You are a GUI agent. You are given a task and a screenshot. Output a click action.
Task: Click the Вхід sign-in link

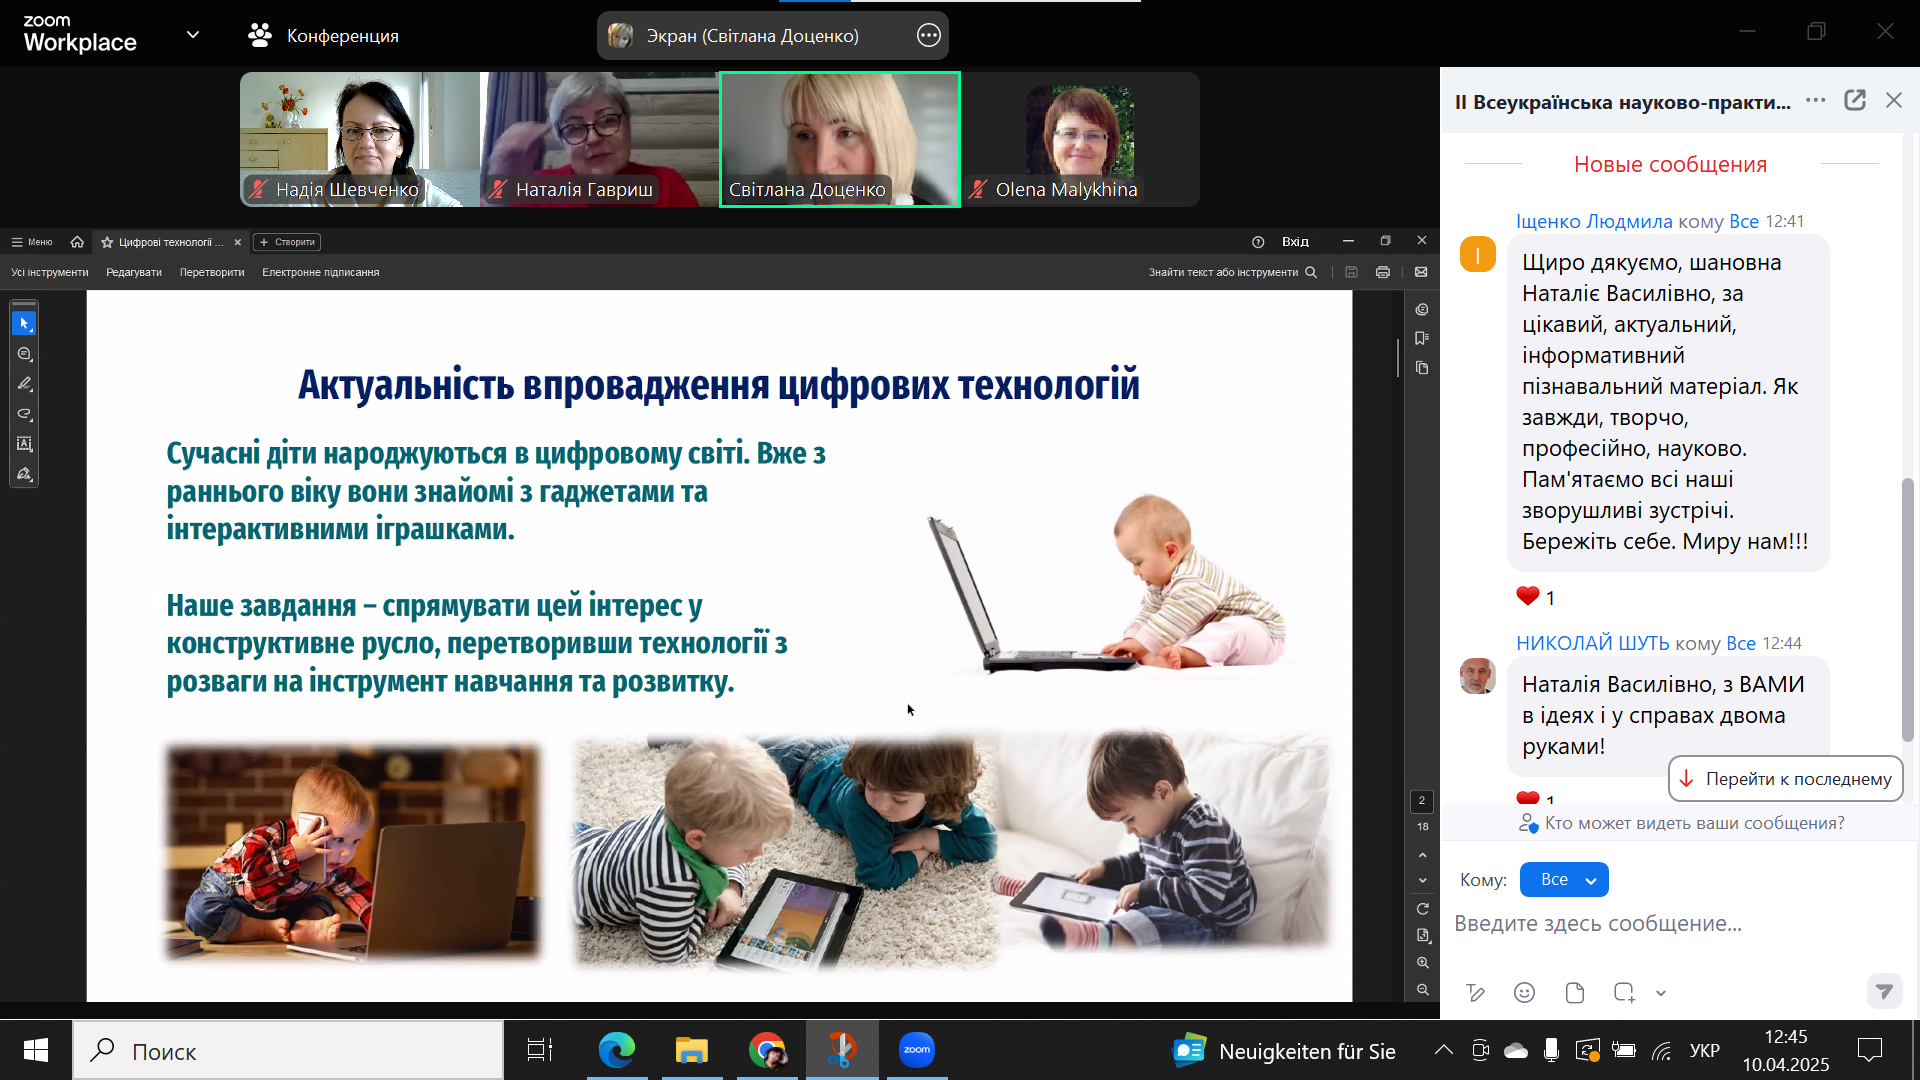tap(1295, 242)
